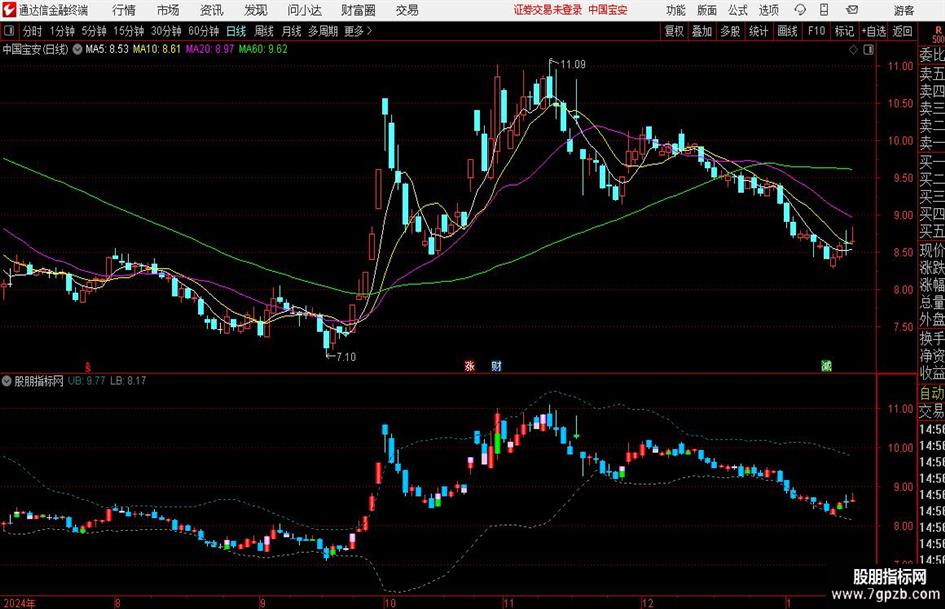Switch to 30分钟 period
The image size is (945, 609).
click(x=166, y=31)
